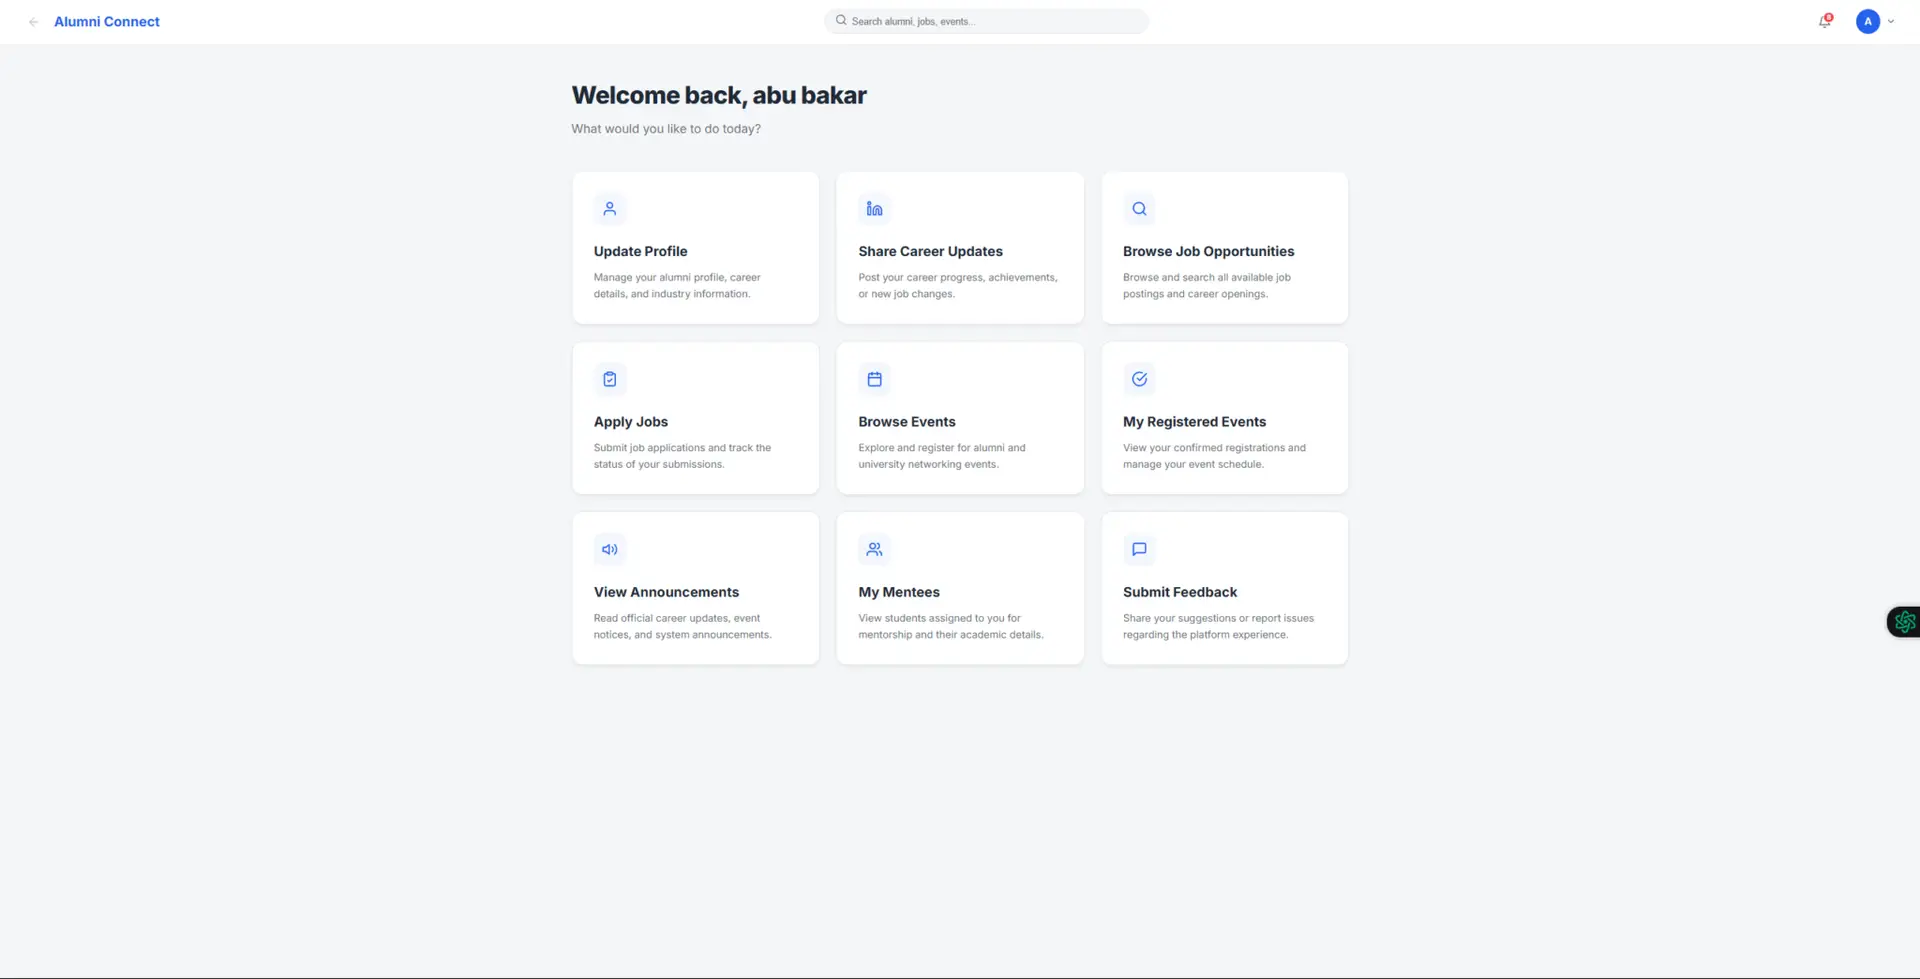
Task: Go back using the left arrow
Action: [x=33, y=22]
